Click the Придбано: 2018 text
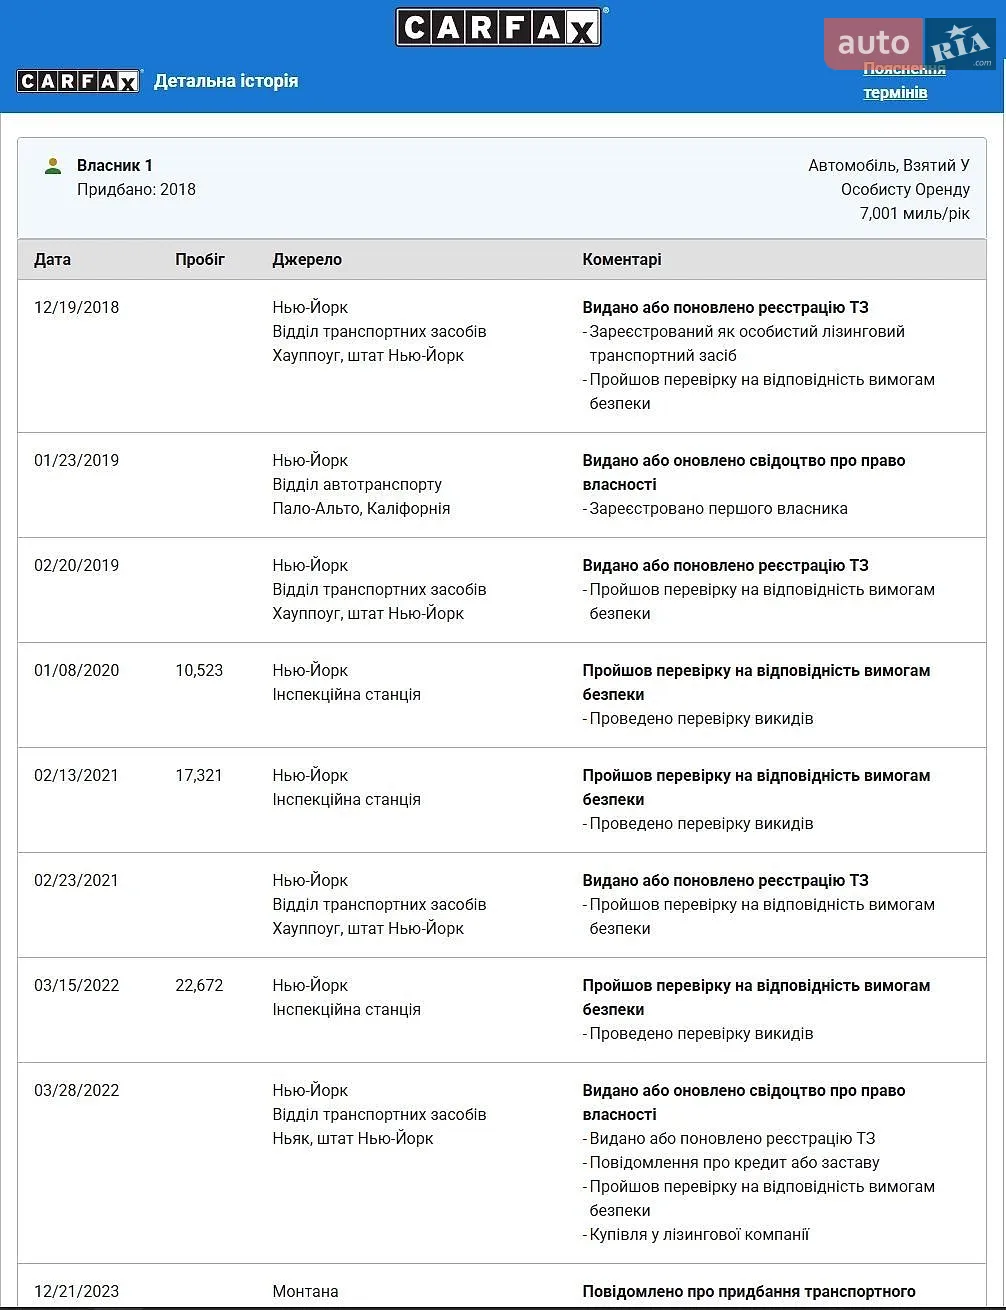Screen dimensions: 1006x1310 [136, 190]
